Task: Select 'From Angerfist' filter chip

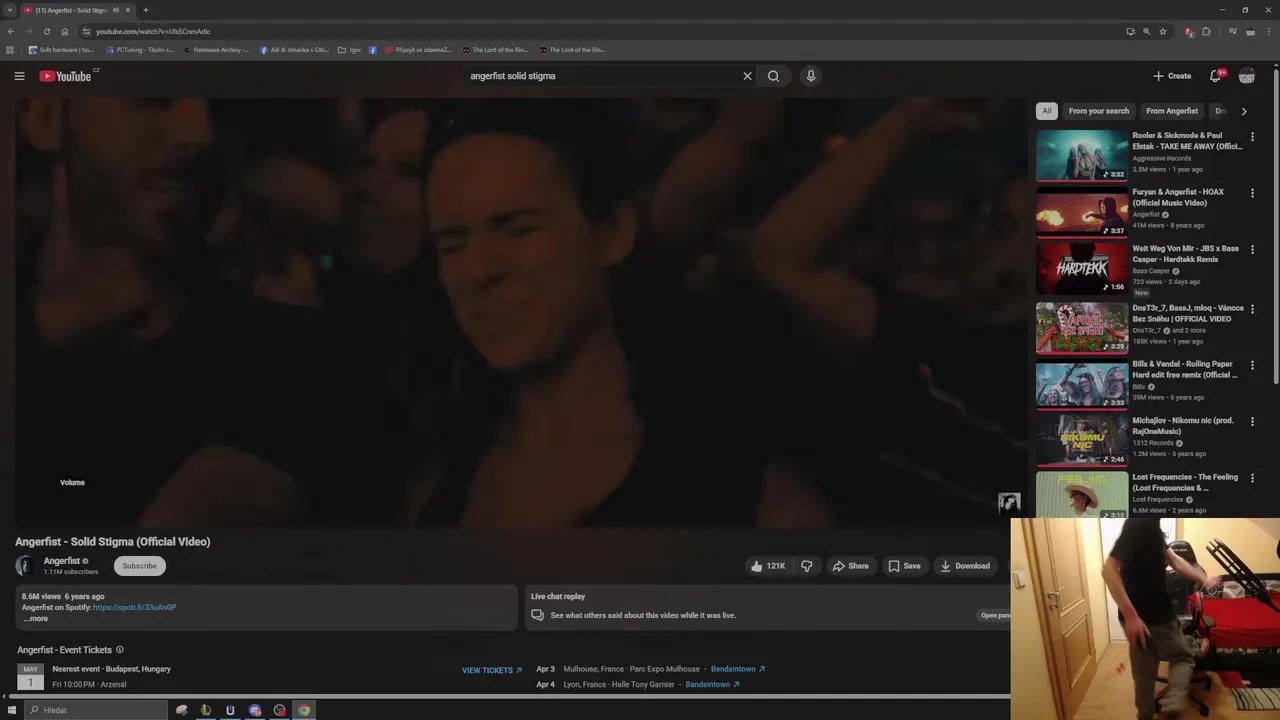Action: [x=1172, y=111]
